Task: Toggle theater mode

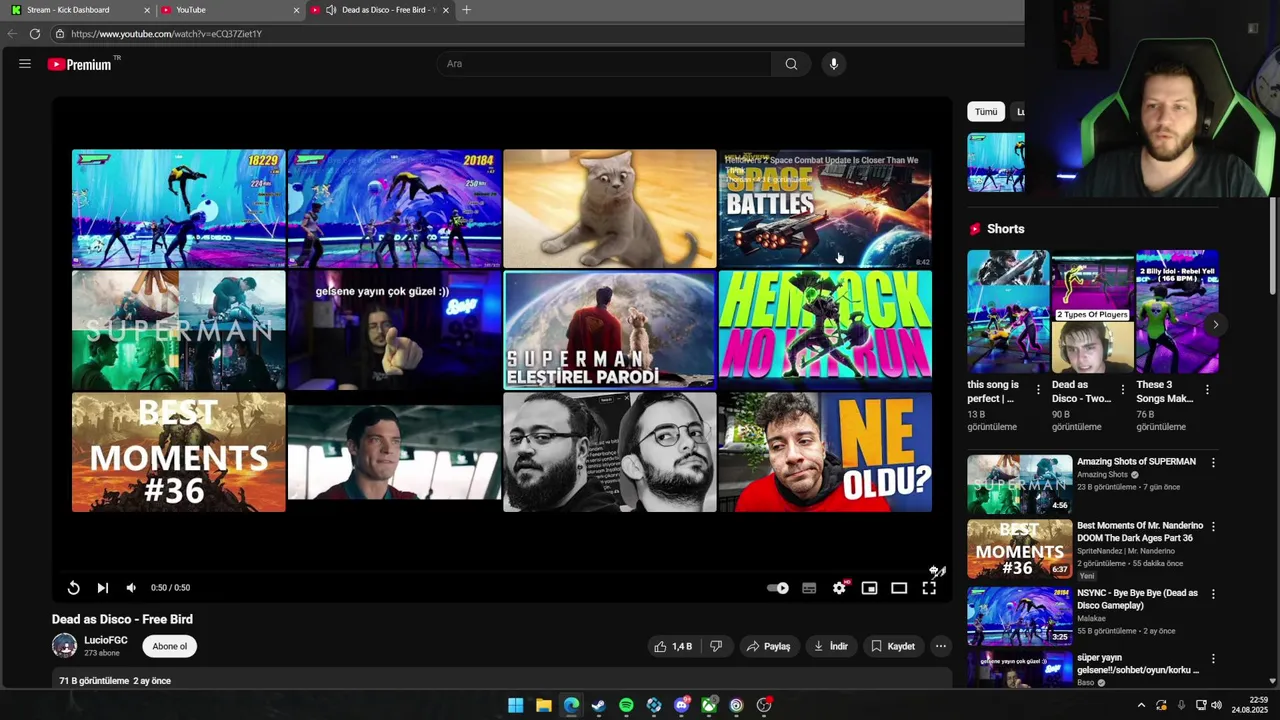Action: point(899,588)
